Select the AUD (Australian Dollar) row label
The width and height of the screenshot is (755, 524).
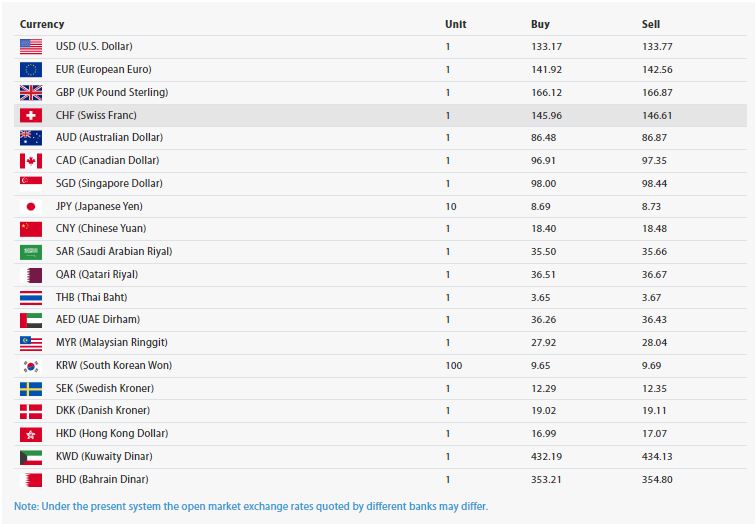109,137
